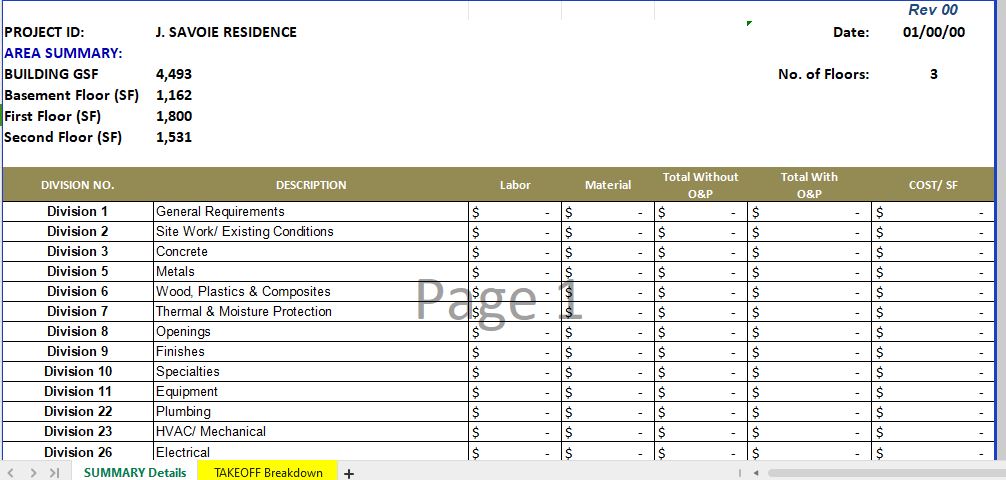Select the Division 23 cell
Screen dimensions: 1006x480
pos(78,431)
